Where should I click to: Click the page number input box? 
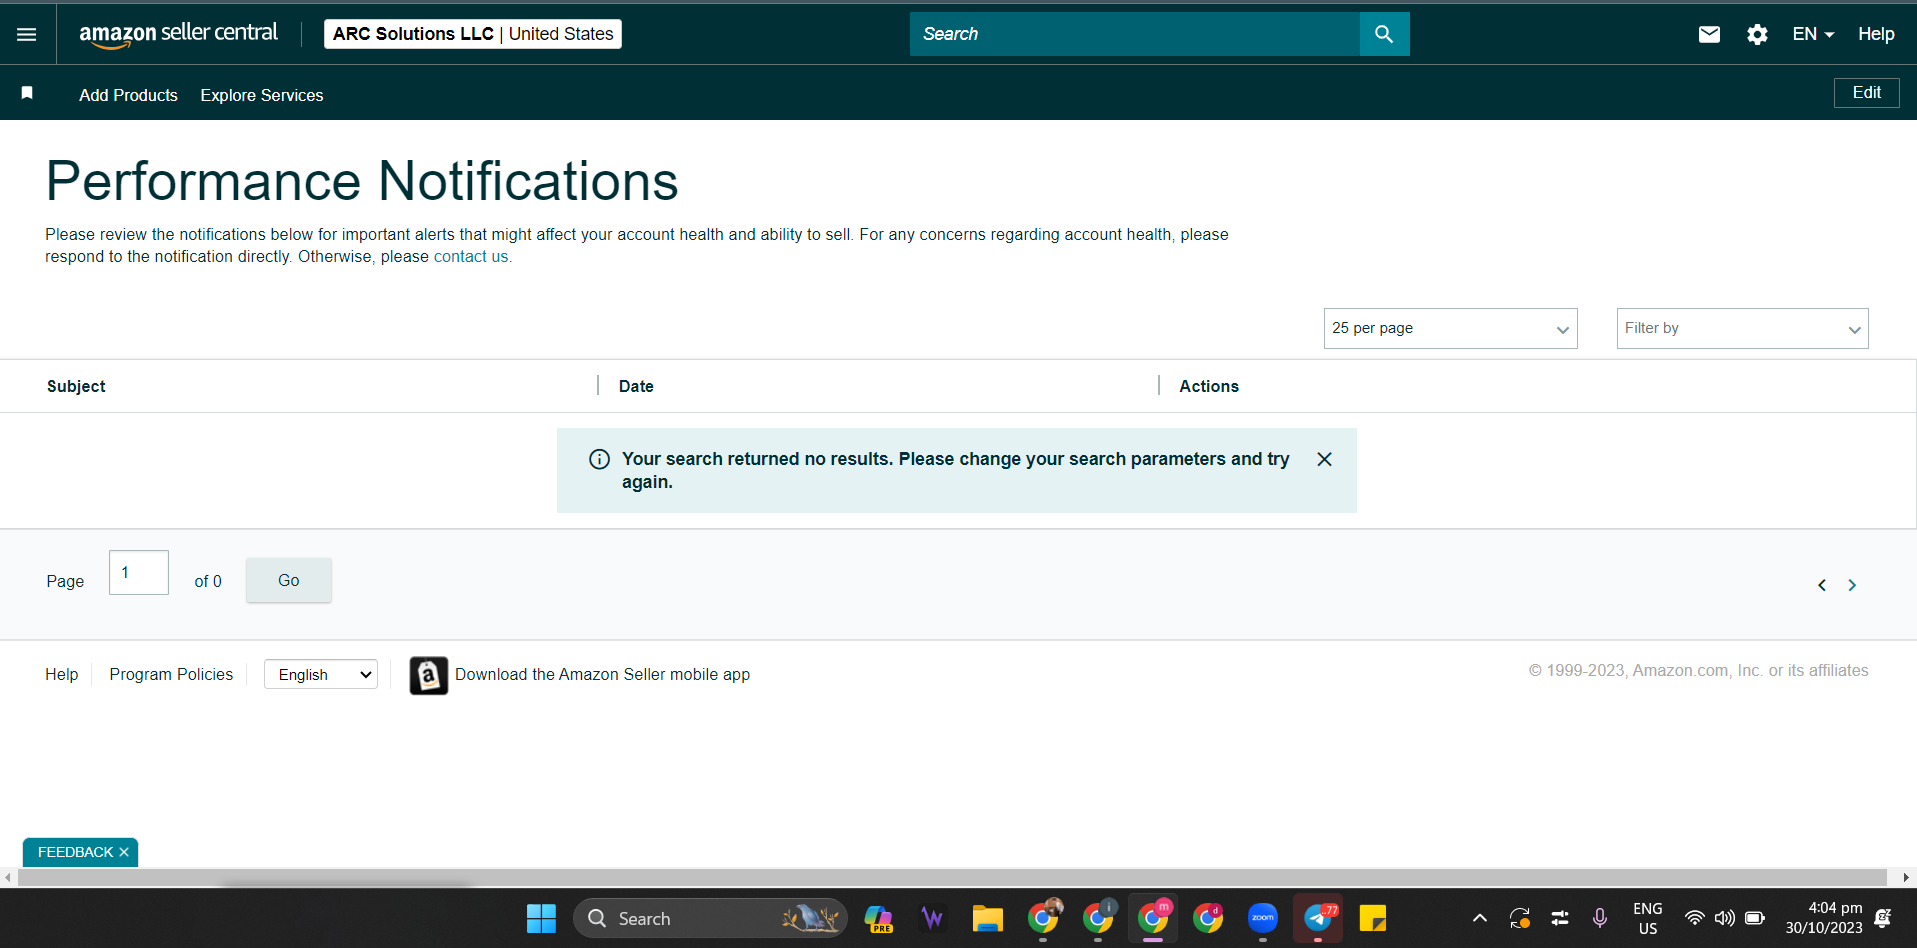(x=139, y=572)
